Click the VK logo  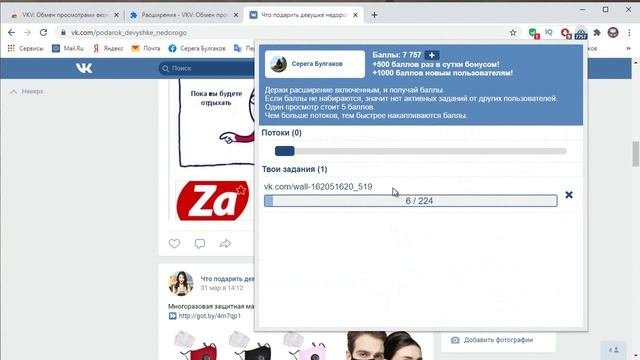[x=84, y=68]
